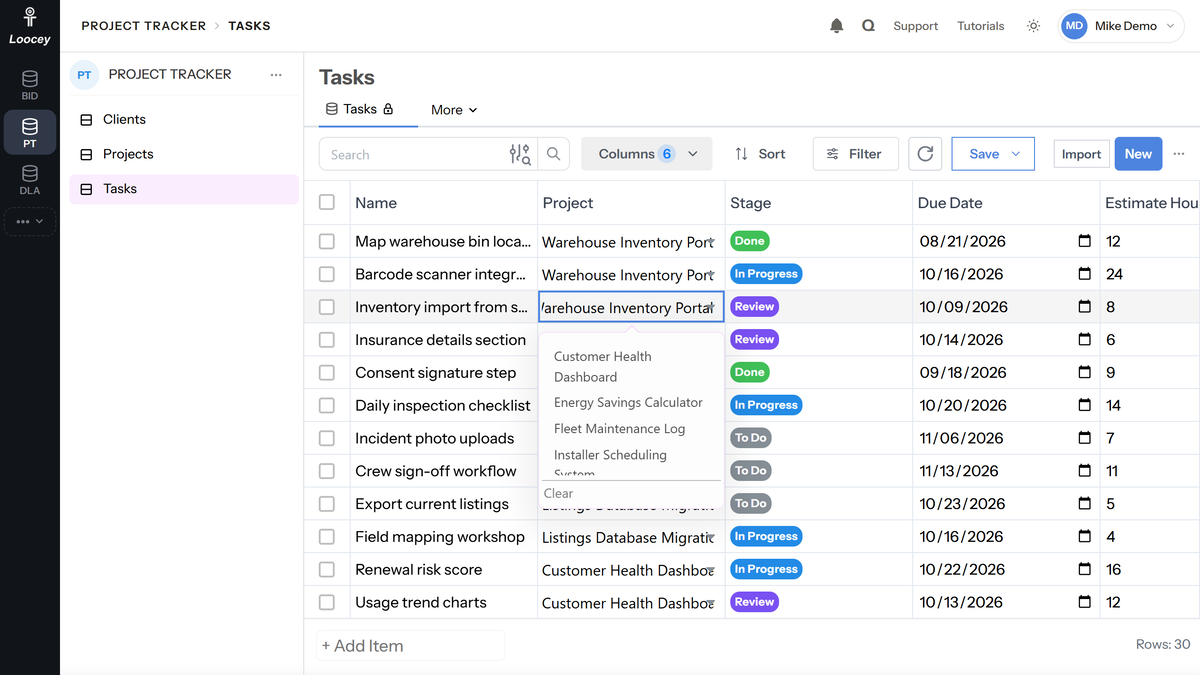
Task: Open the Mike Demo account menu
Action: coord(1121,26)
